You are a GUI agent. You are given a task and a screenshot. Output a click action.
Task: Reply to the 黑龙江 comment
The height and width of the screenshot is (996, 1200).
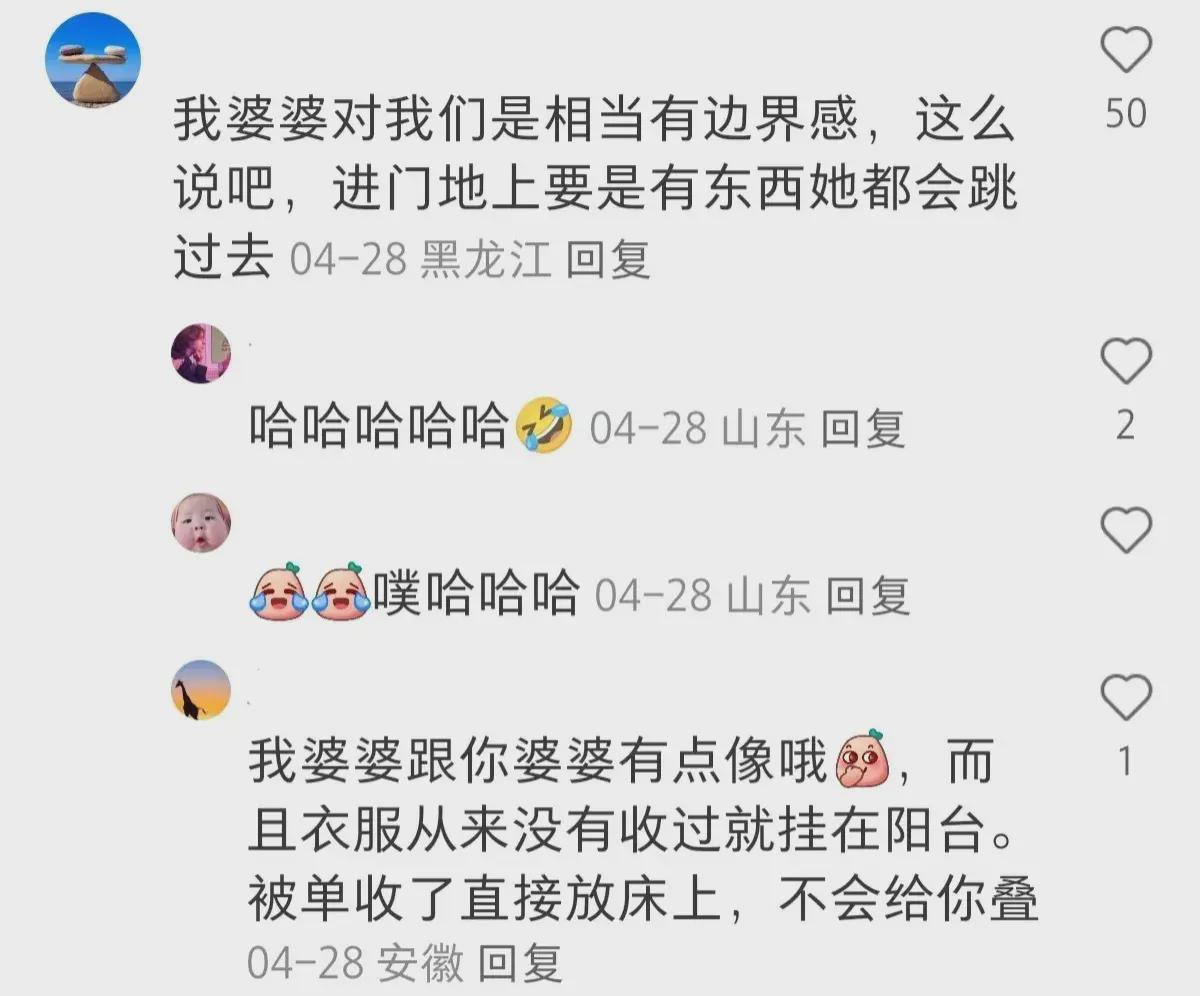(x=608, y=260)
